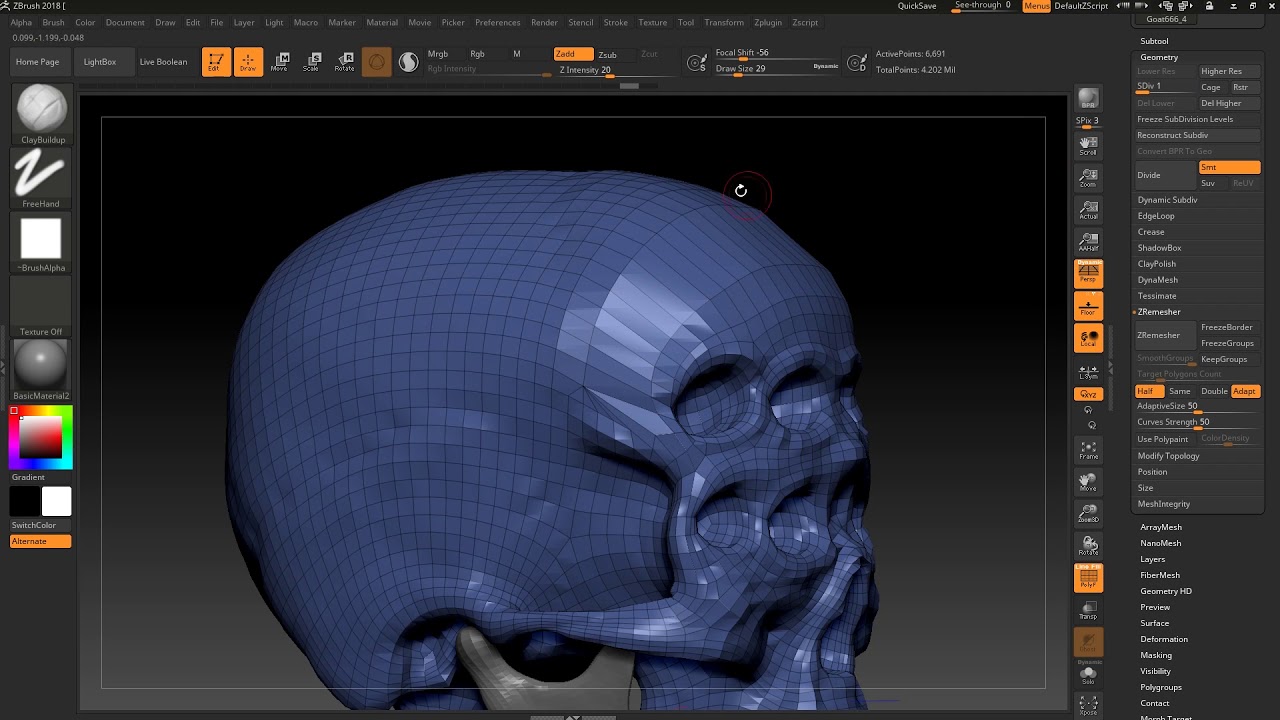Toggle the Floor grid
This screenshot has height=720, width=1280.
pos(1088,306)
